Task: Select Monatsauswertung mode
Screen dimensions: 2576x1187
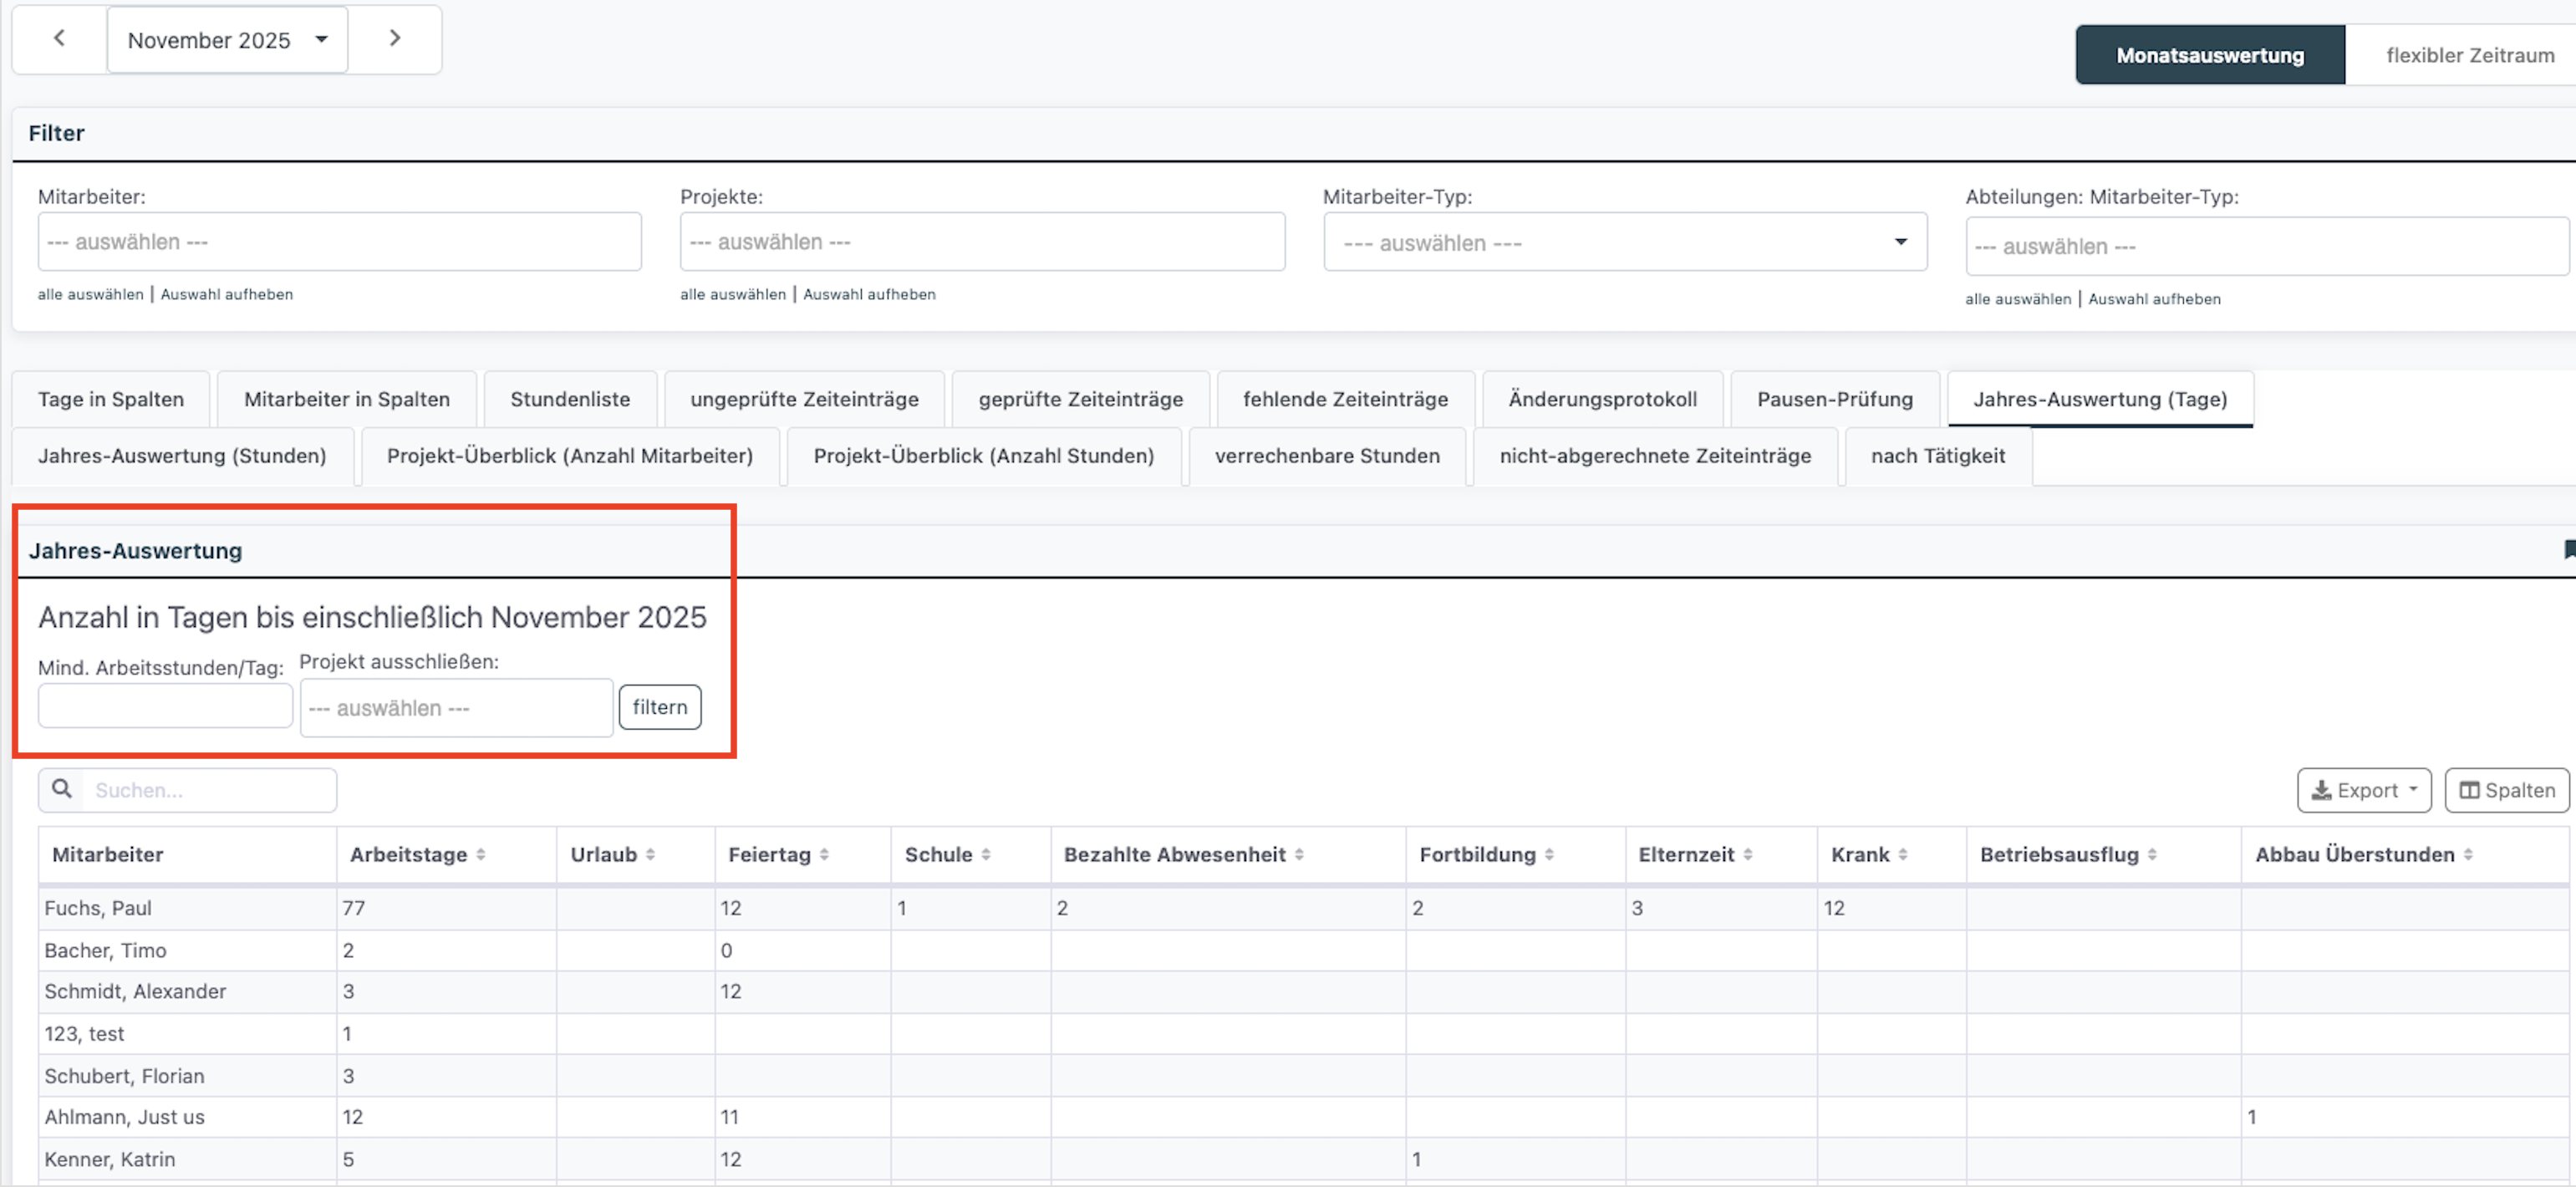Action: 2209,55
